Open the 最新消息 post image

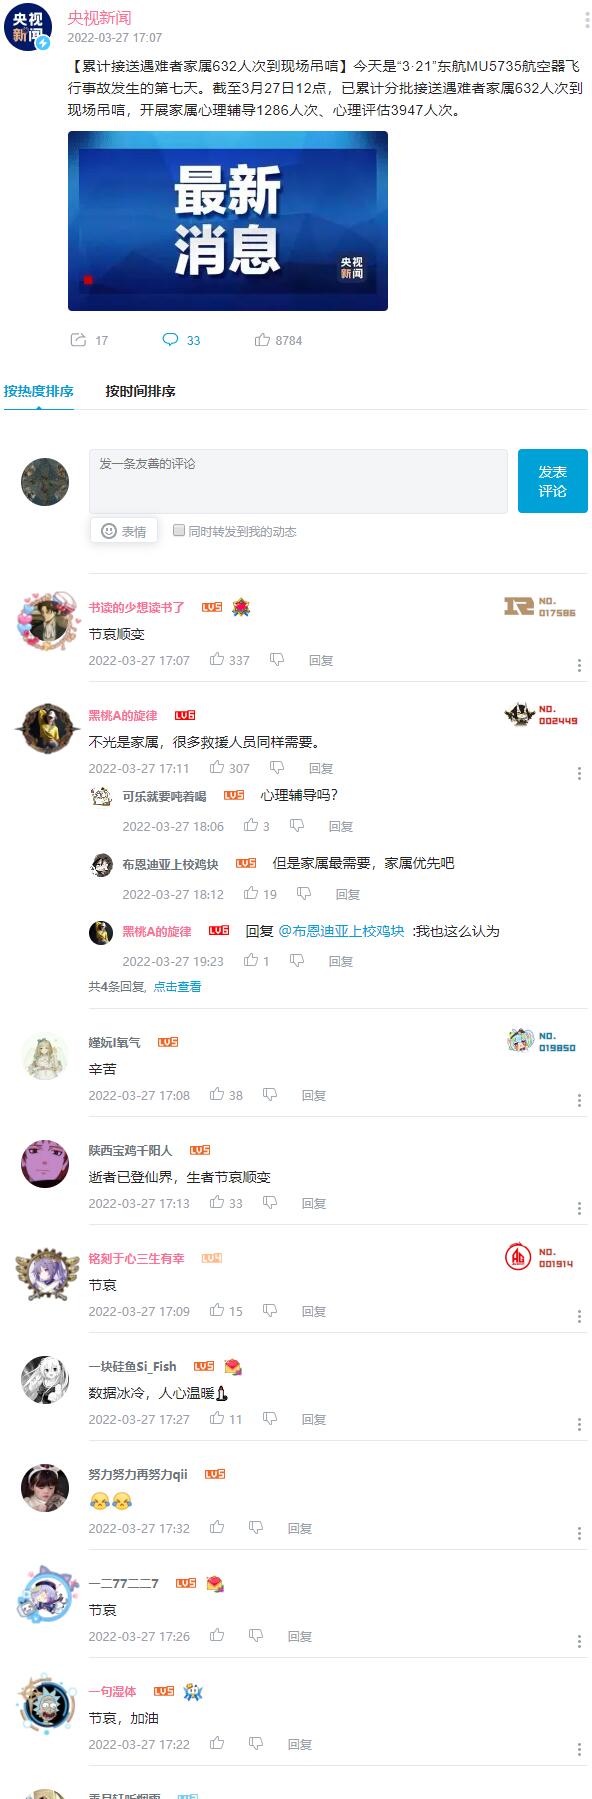coord(228,221)
